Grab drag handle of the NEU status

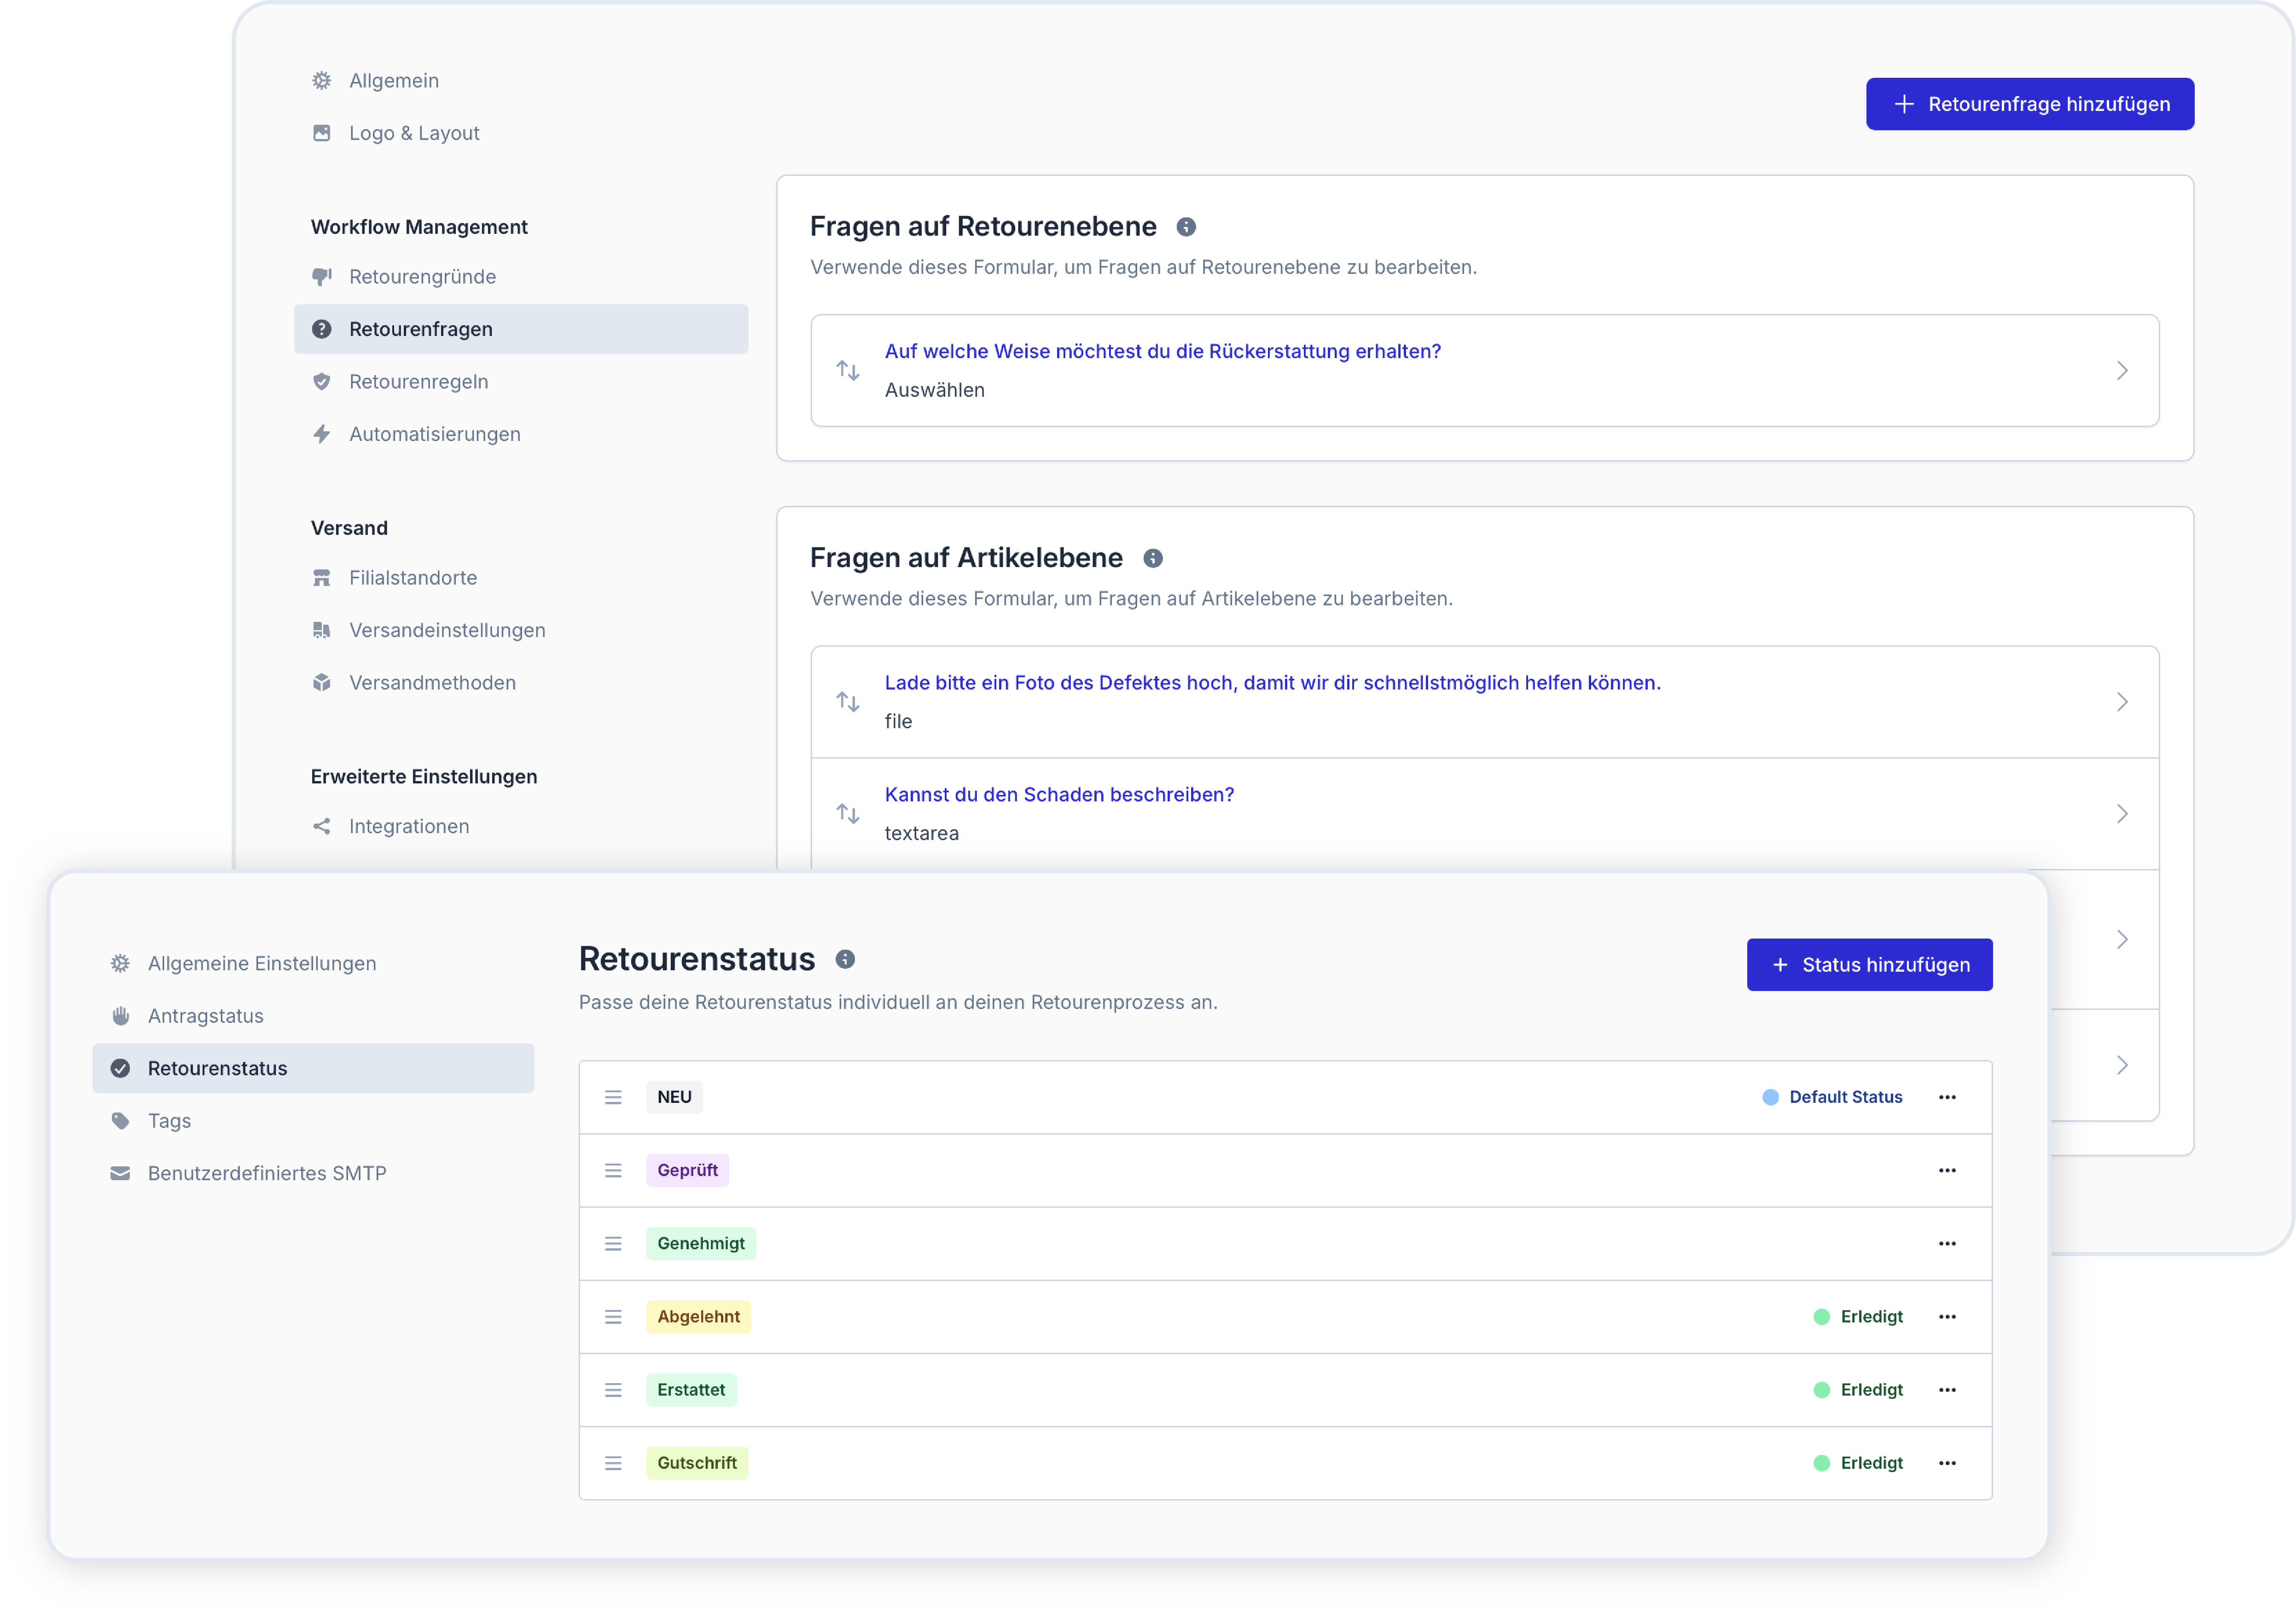(613, 1097)
